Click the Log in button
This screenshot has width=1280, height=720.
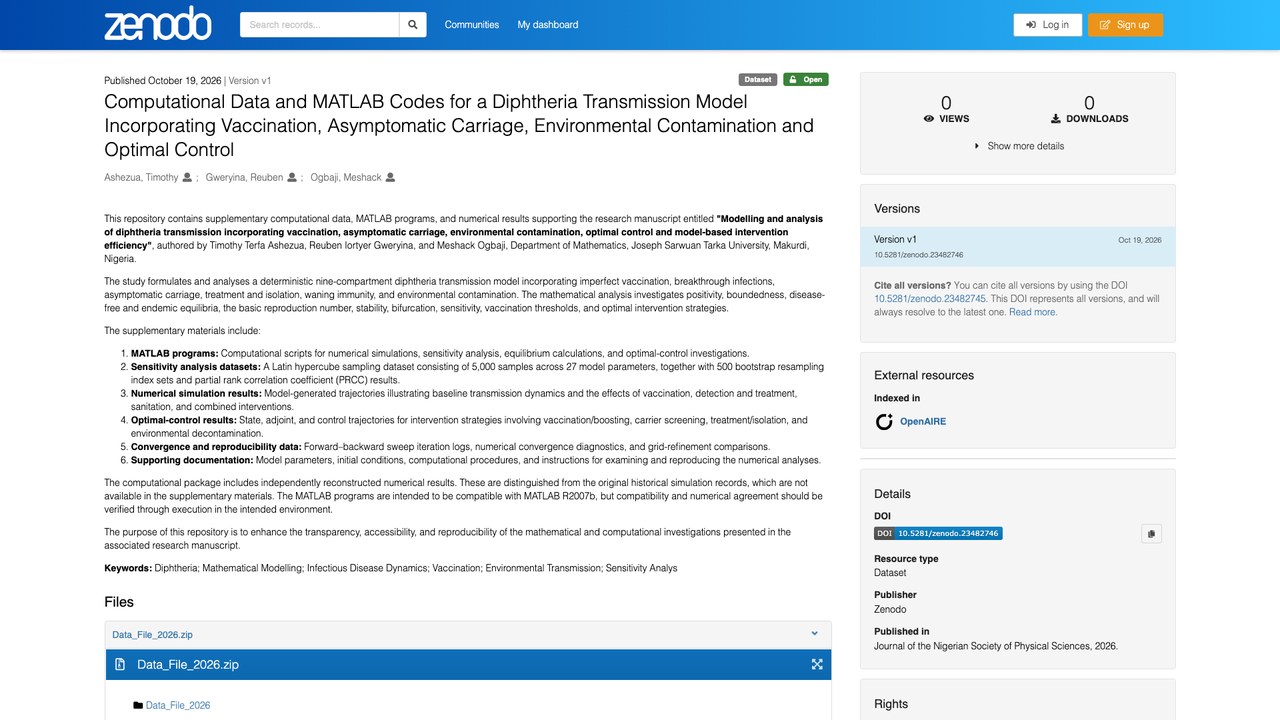(1047, 25)
